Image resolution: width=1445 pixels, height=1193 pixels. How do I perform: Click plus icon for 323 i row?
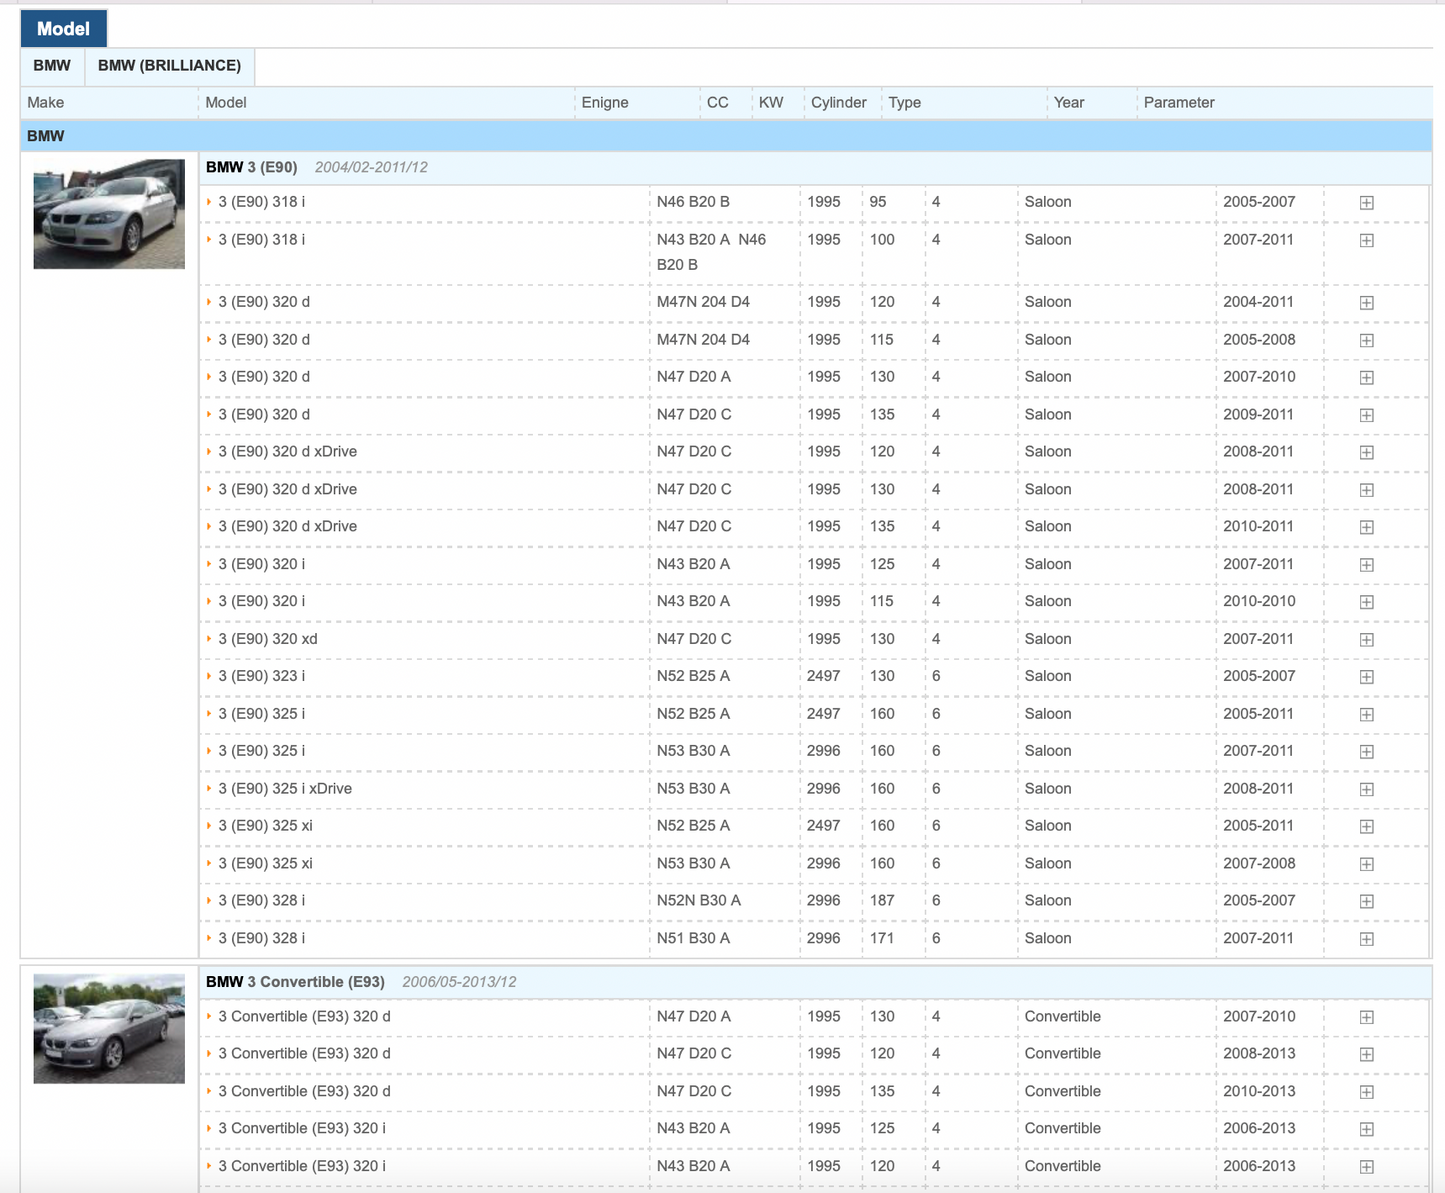coord(1366,677)
